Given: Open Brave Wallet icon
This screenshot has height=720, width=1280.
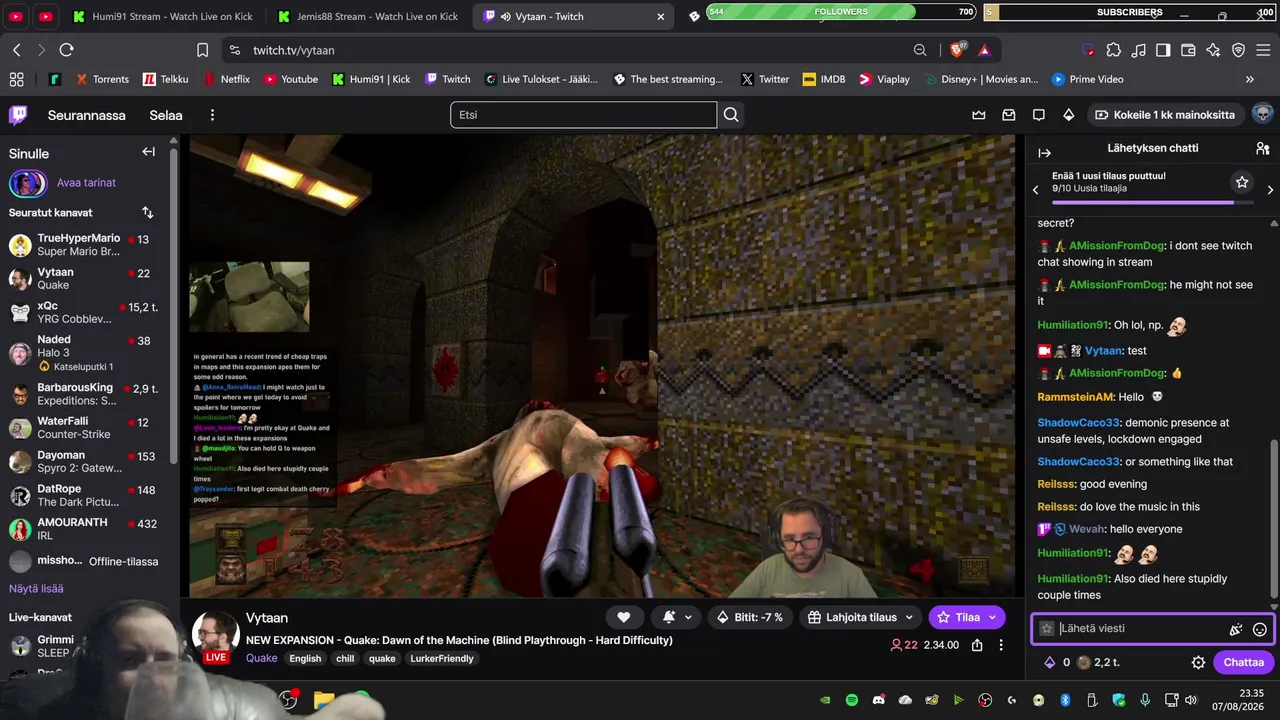Looking at the screenshot, I should point(1188,50).
